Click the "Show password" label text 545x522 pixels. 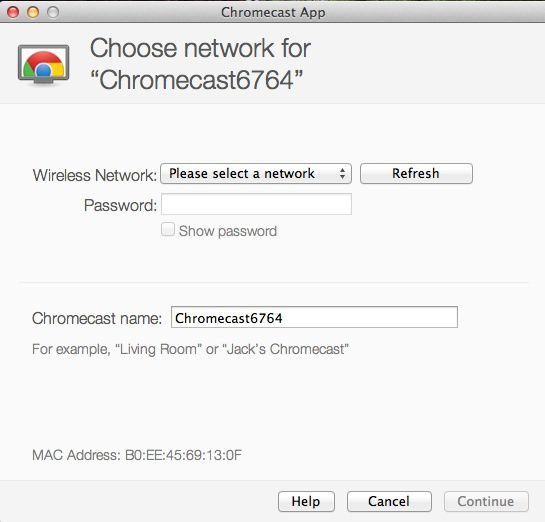[228, 231]
